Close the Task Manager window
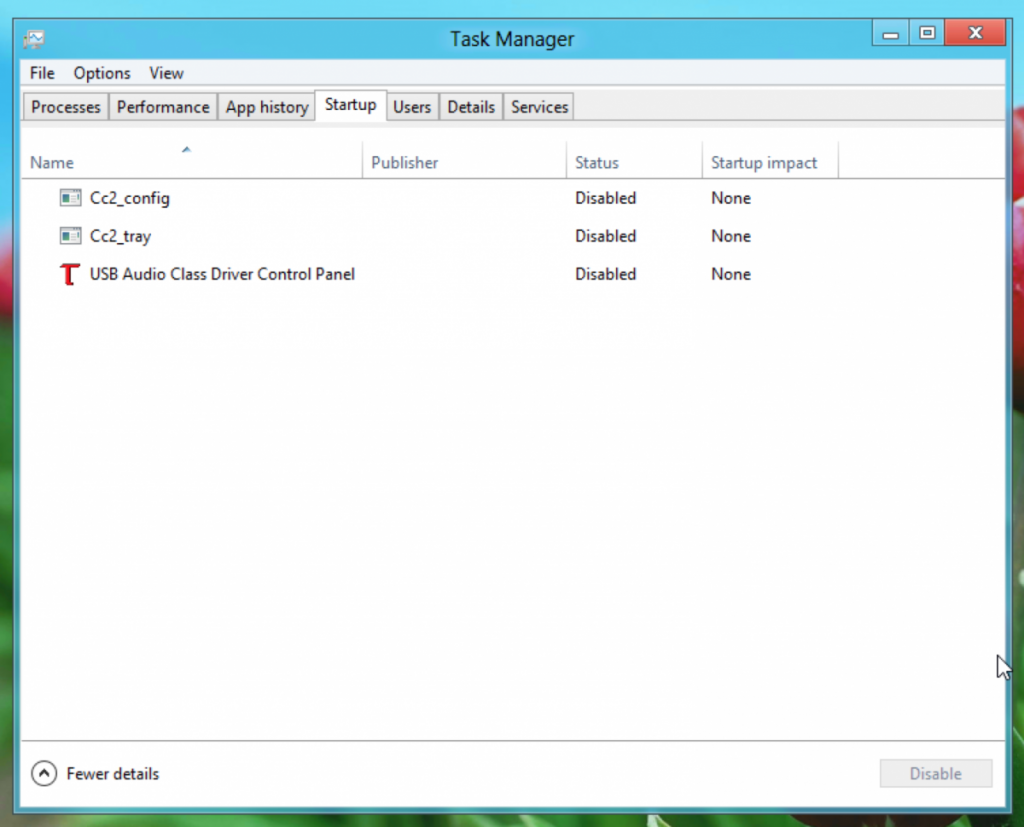This screenshot has height=827, width=1024. [975, 33]
